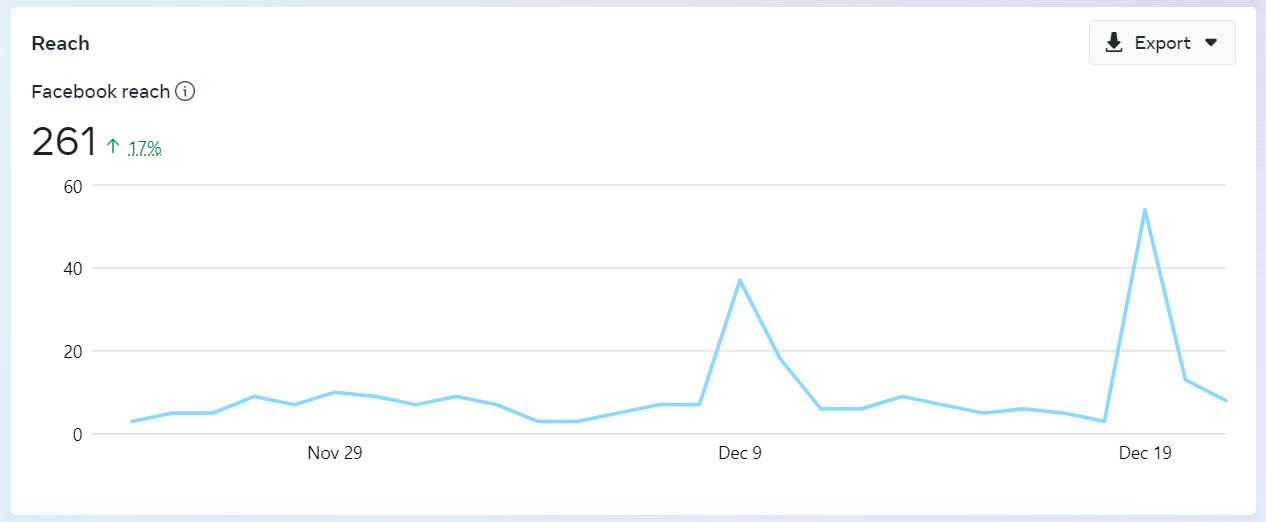Screen dimensions: 1266x522
Task: Click the 261 total reach number
Action: [x=64, y=142]
